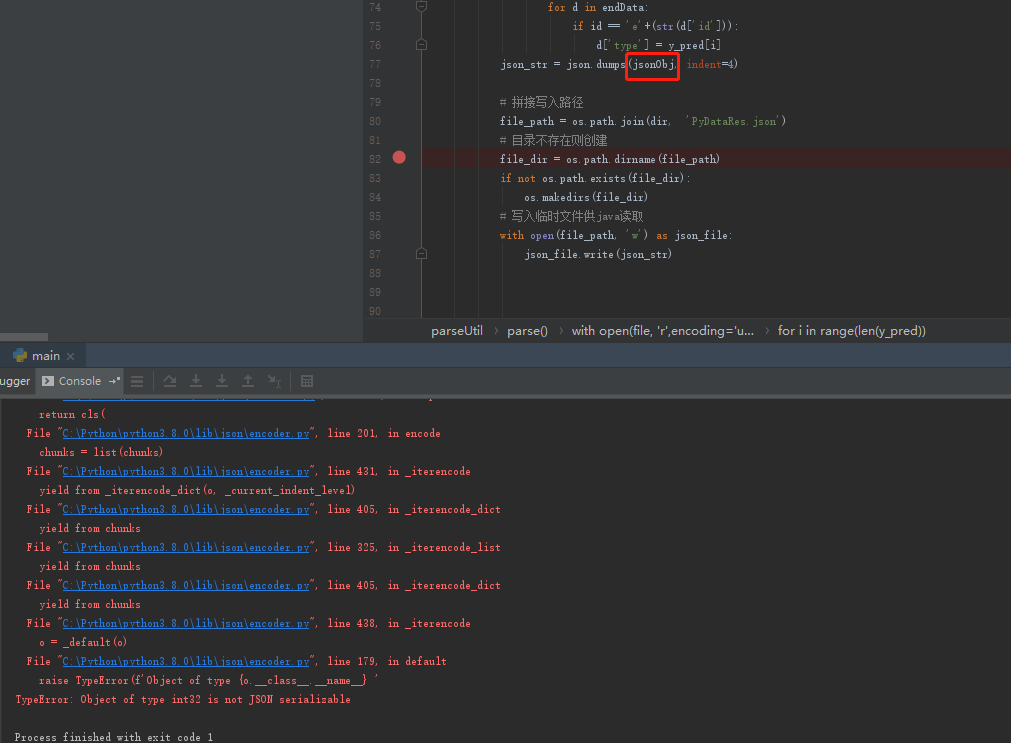Collapse the fold region near line 87
1011x743 pixels.
(421, 253)
